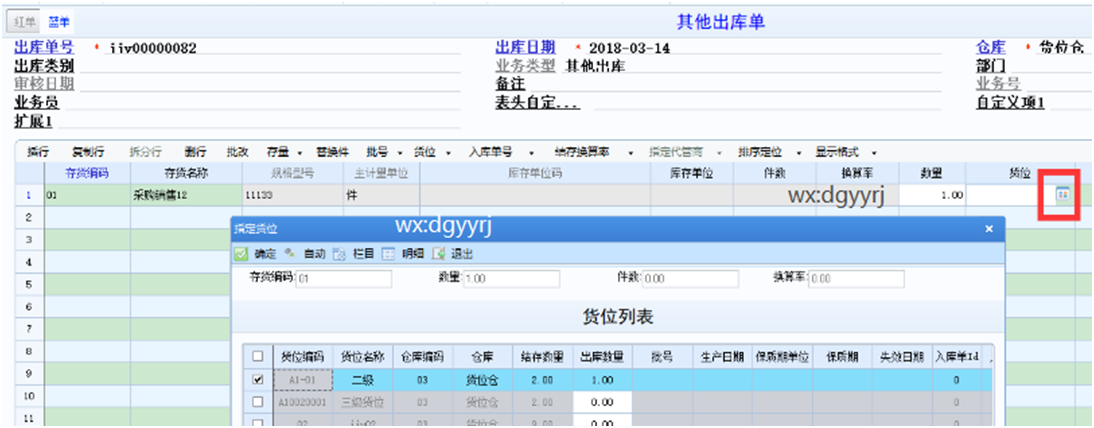
Task: Click 删行 to delete the row
Action: pos(195,152)
